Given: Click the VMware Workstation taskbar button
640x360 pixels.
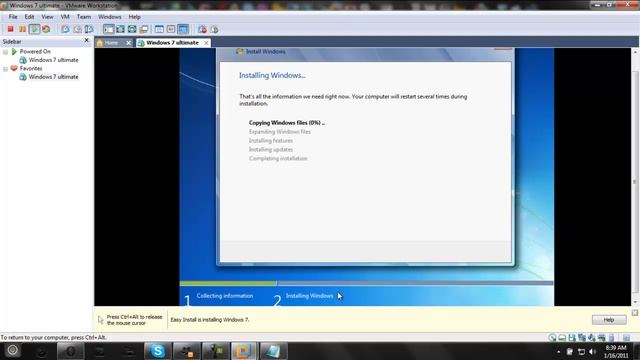Looking at the screenshot, I should coord(243,351).
